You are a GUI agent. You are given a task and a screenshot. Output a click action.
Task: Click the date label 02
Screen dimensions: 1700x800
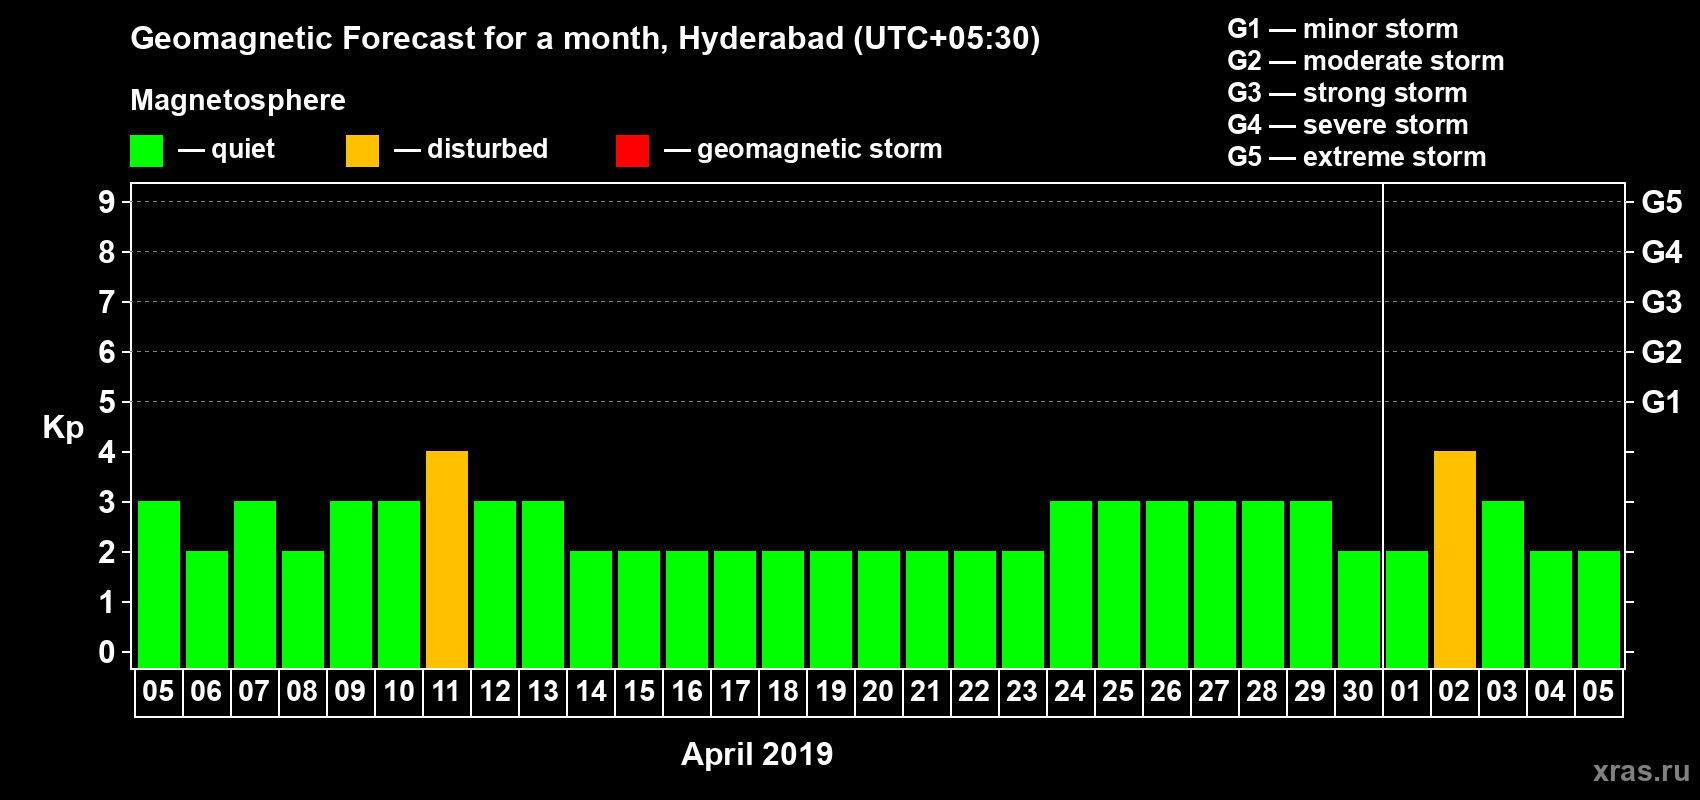pos(1454,691)
